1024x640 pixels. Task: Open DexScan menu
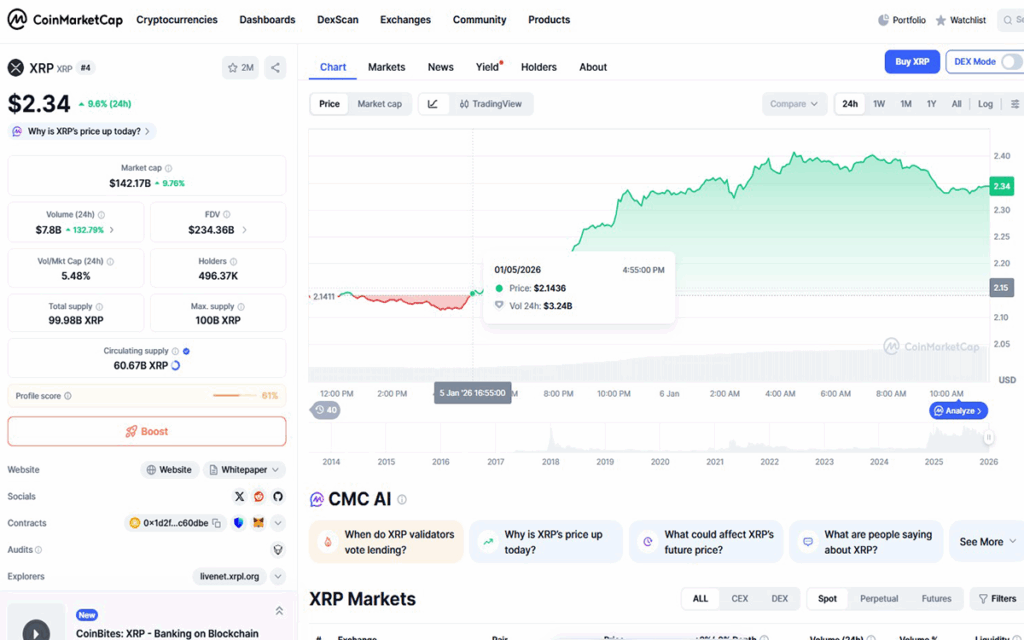point(338,20)
